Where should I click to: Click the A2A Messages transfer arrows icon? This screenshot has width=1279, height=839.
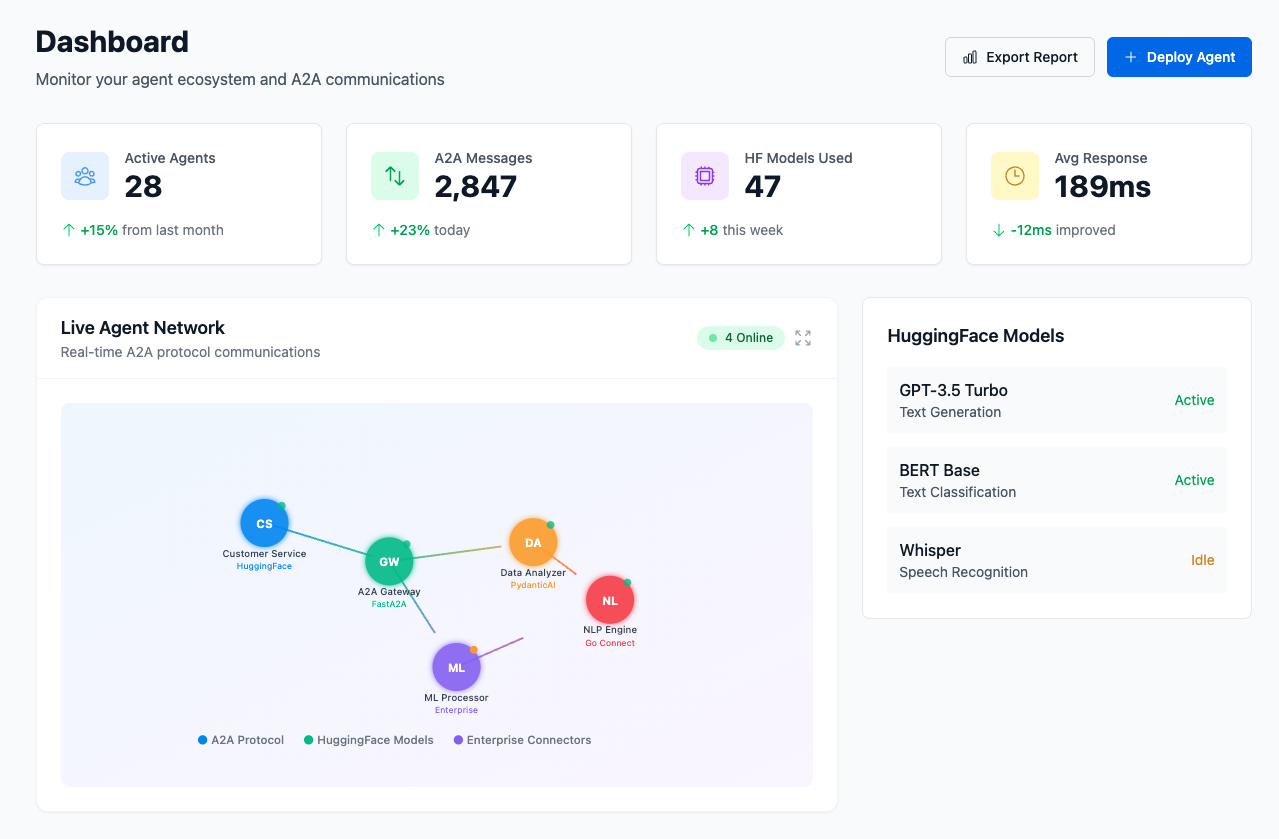(x=394, y=176)
